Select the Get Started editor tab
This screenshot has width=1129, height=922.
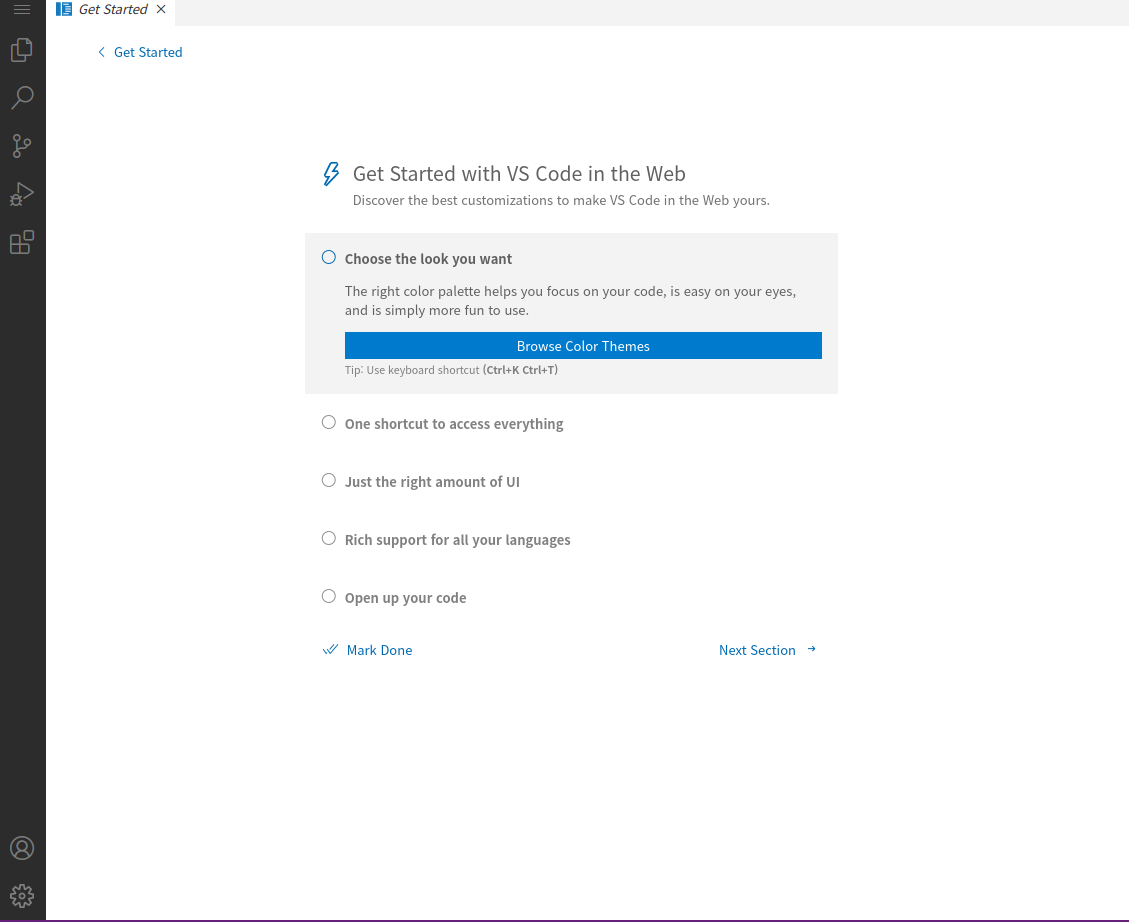[111, 10]
